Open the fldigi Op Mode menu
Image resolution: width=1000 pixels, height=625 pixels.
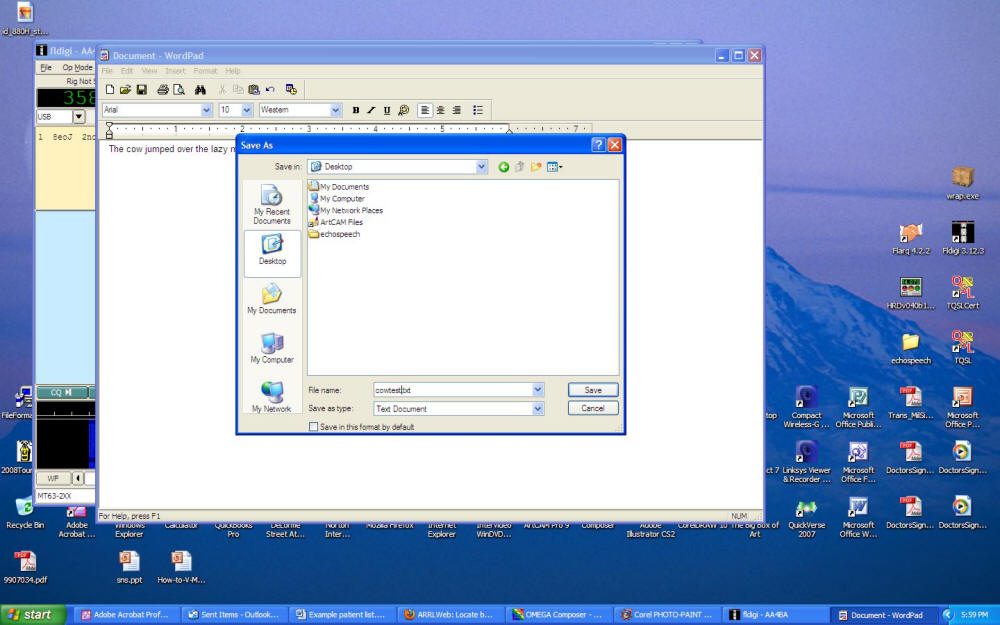pos(77,68)
